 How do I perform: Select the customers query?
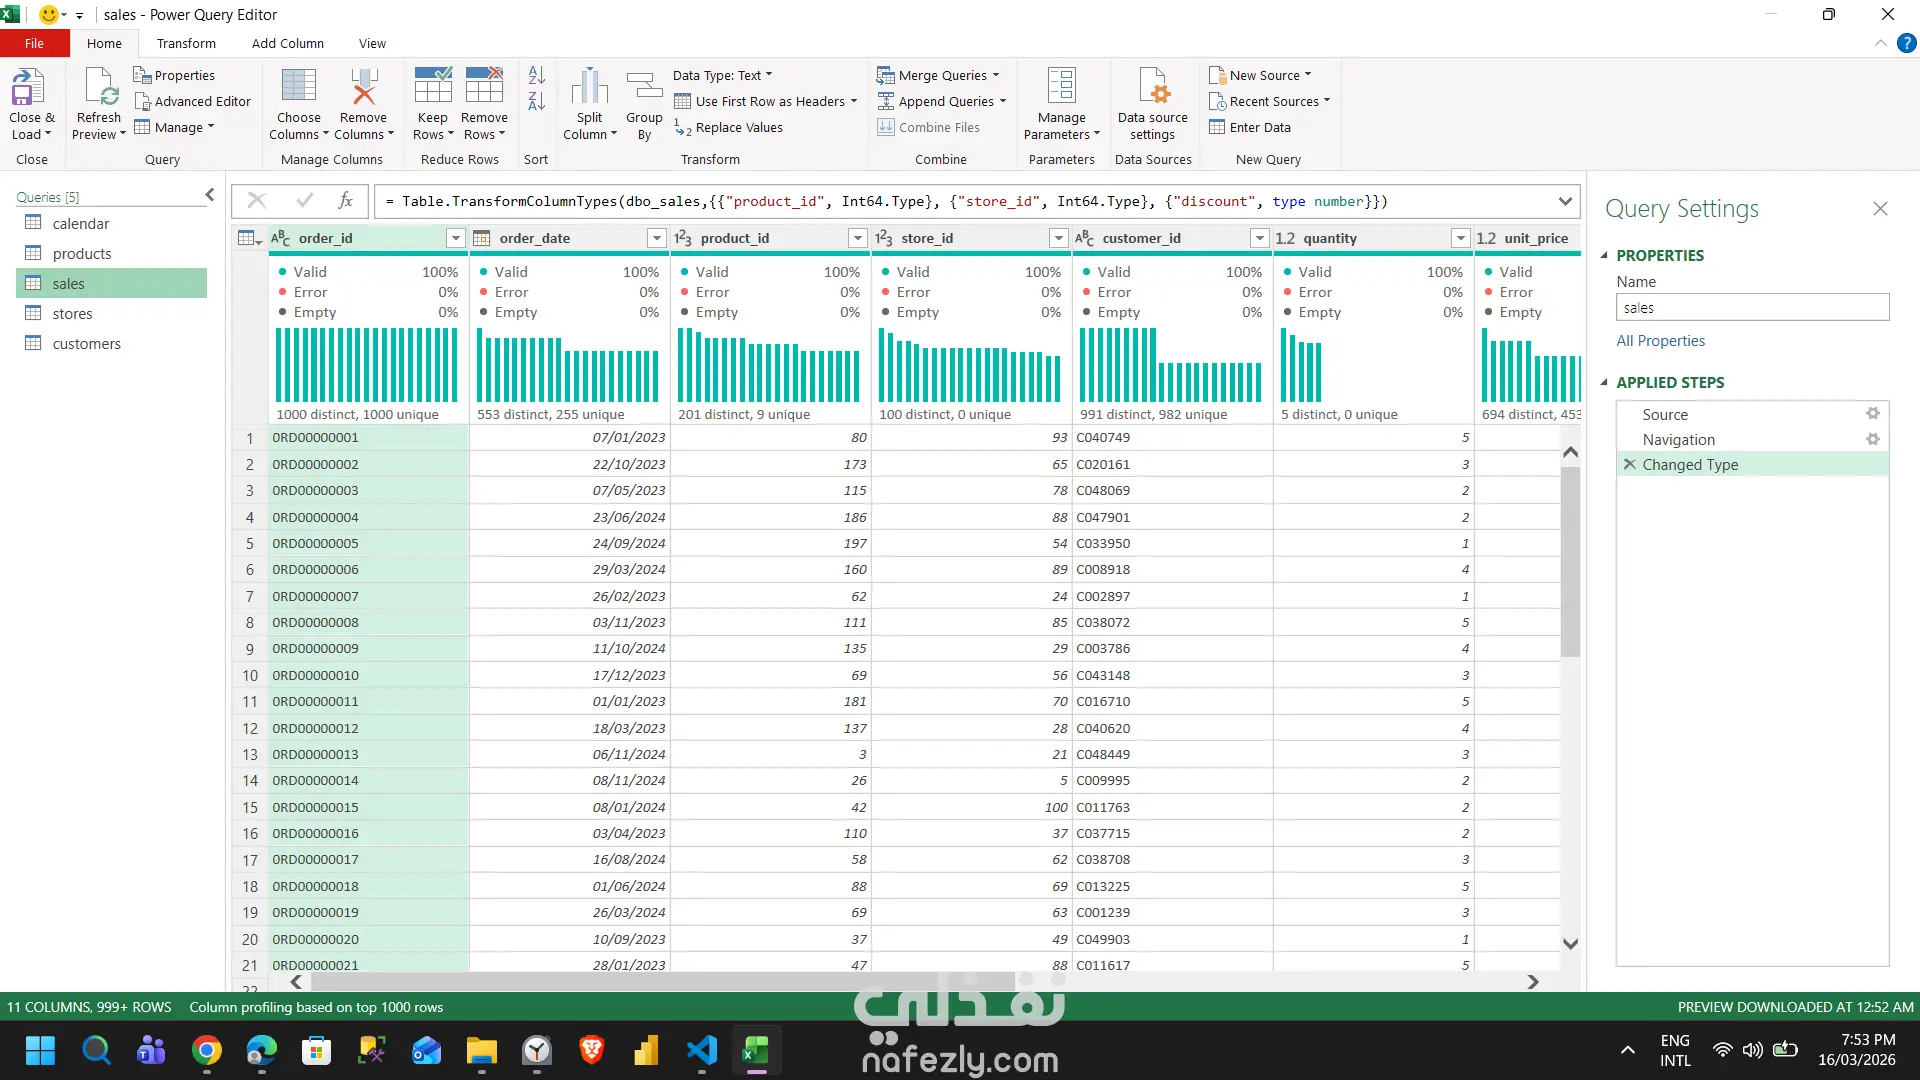[x=111, y=343]
